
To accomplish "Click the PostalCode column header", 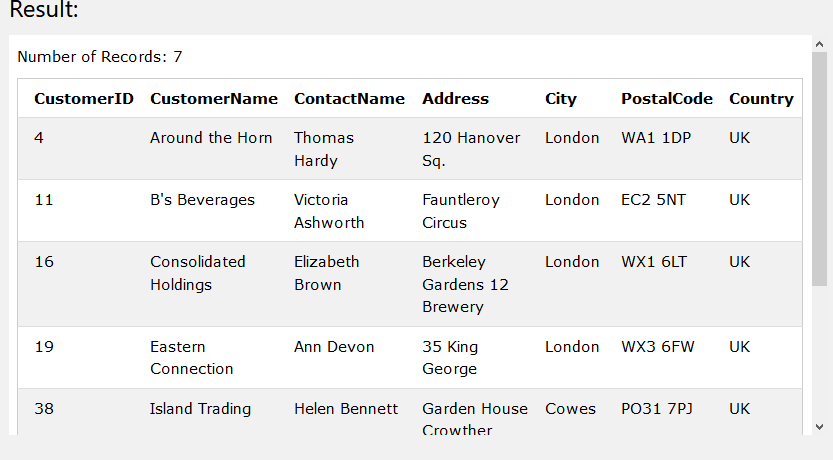I will coord(667,98).
